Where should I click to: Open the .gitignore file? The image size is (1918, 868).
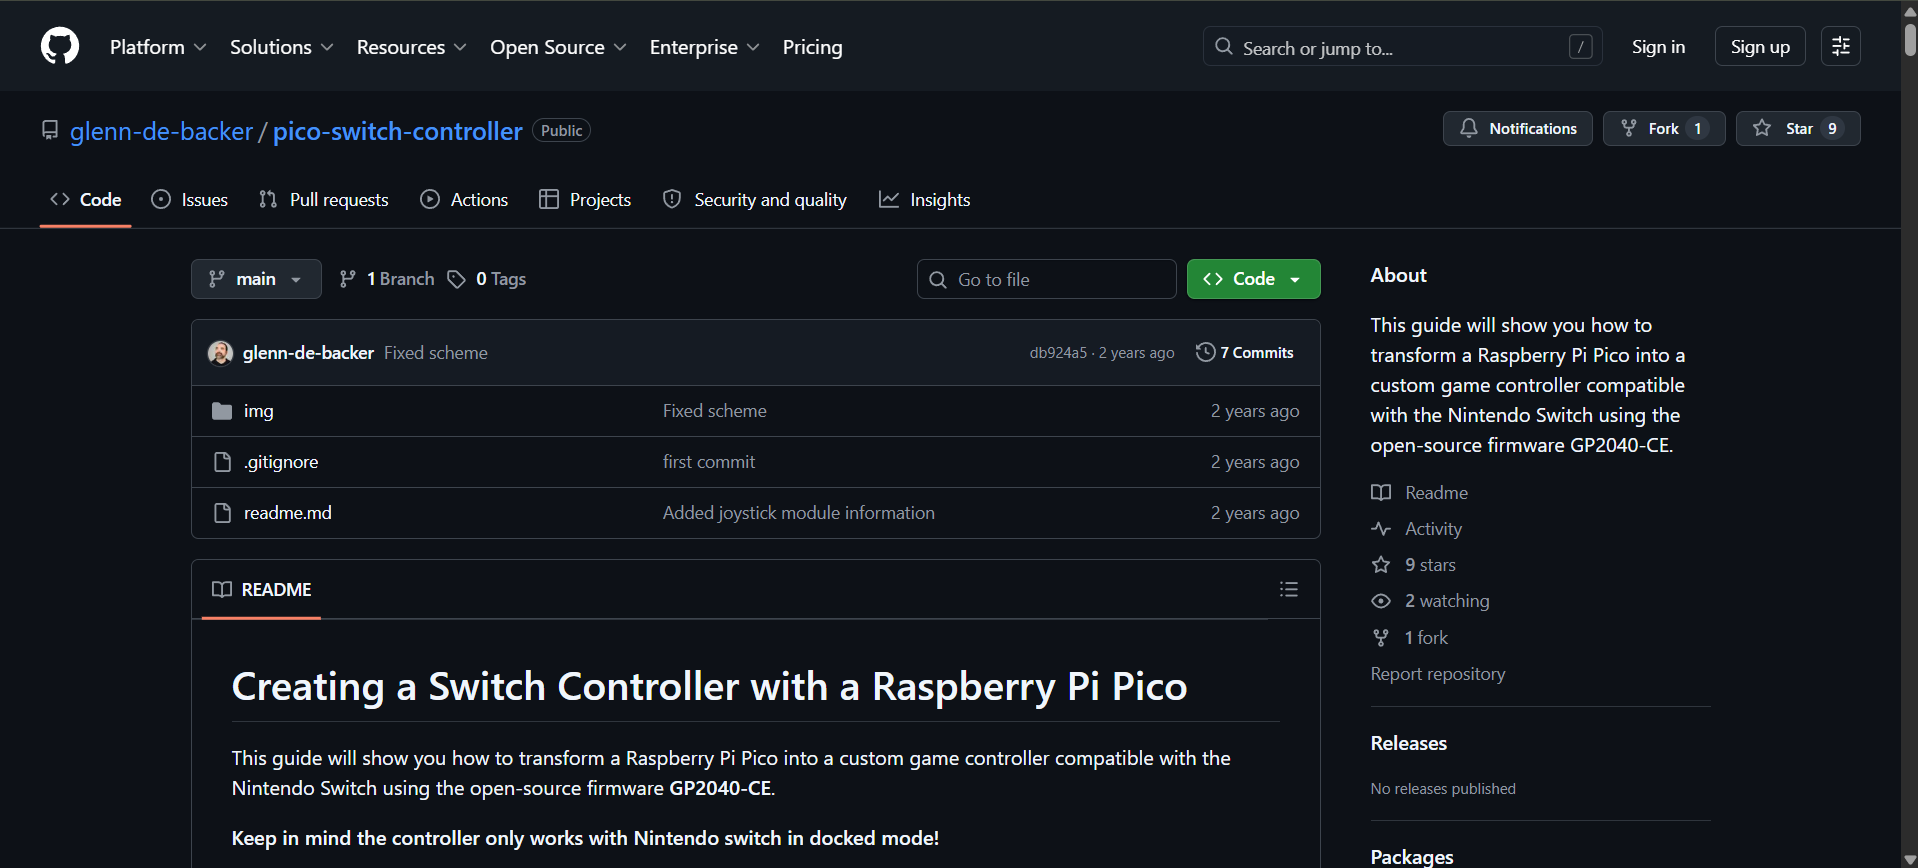(281, 462)
